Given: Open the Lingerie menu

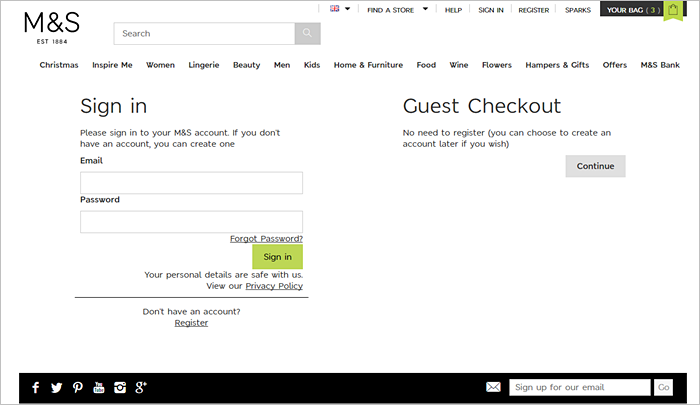Looking at the screenshot, I should click(x=204, y=65).
